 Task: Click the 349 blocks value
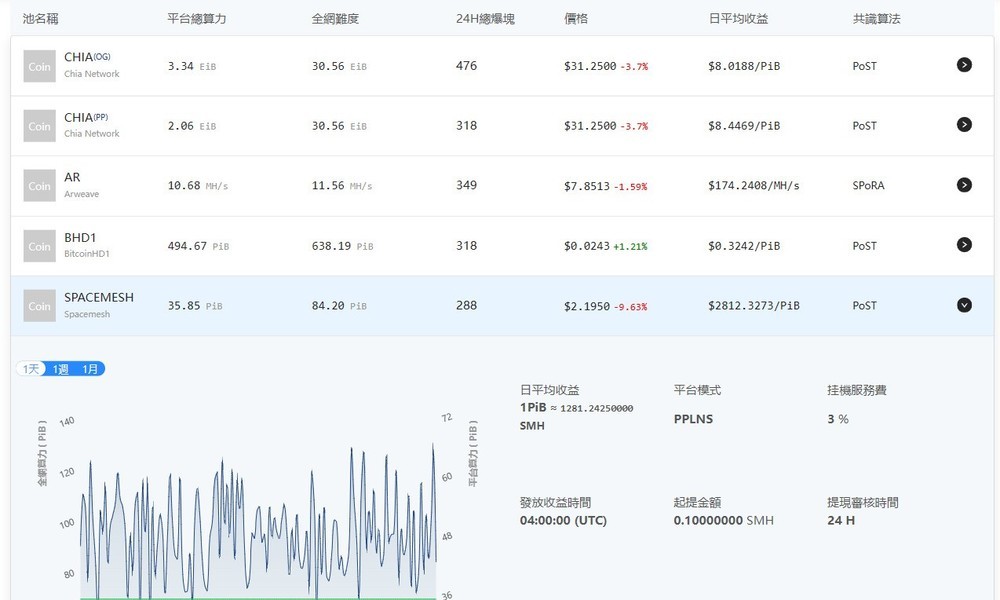[466, 185]
